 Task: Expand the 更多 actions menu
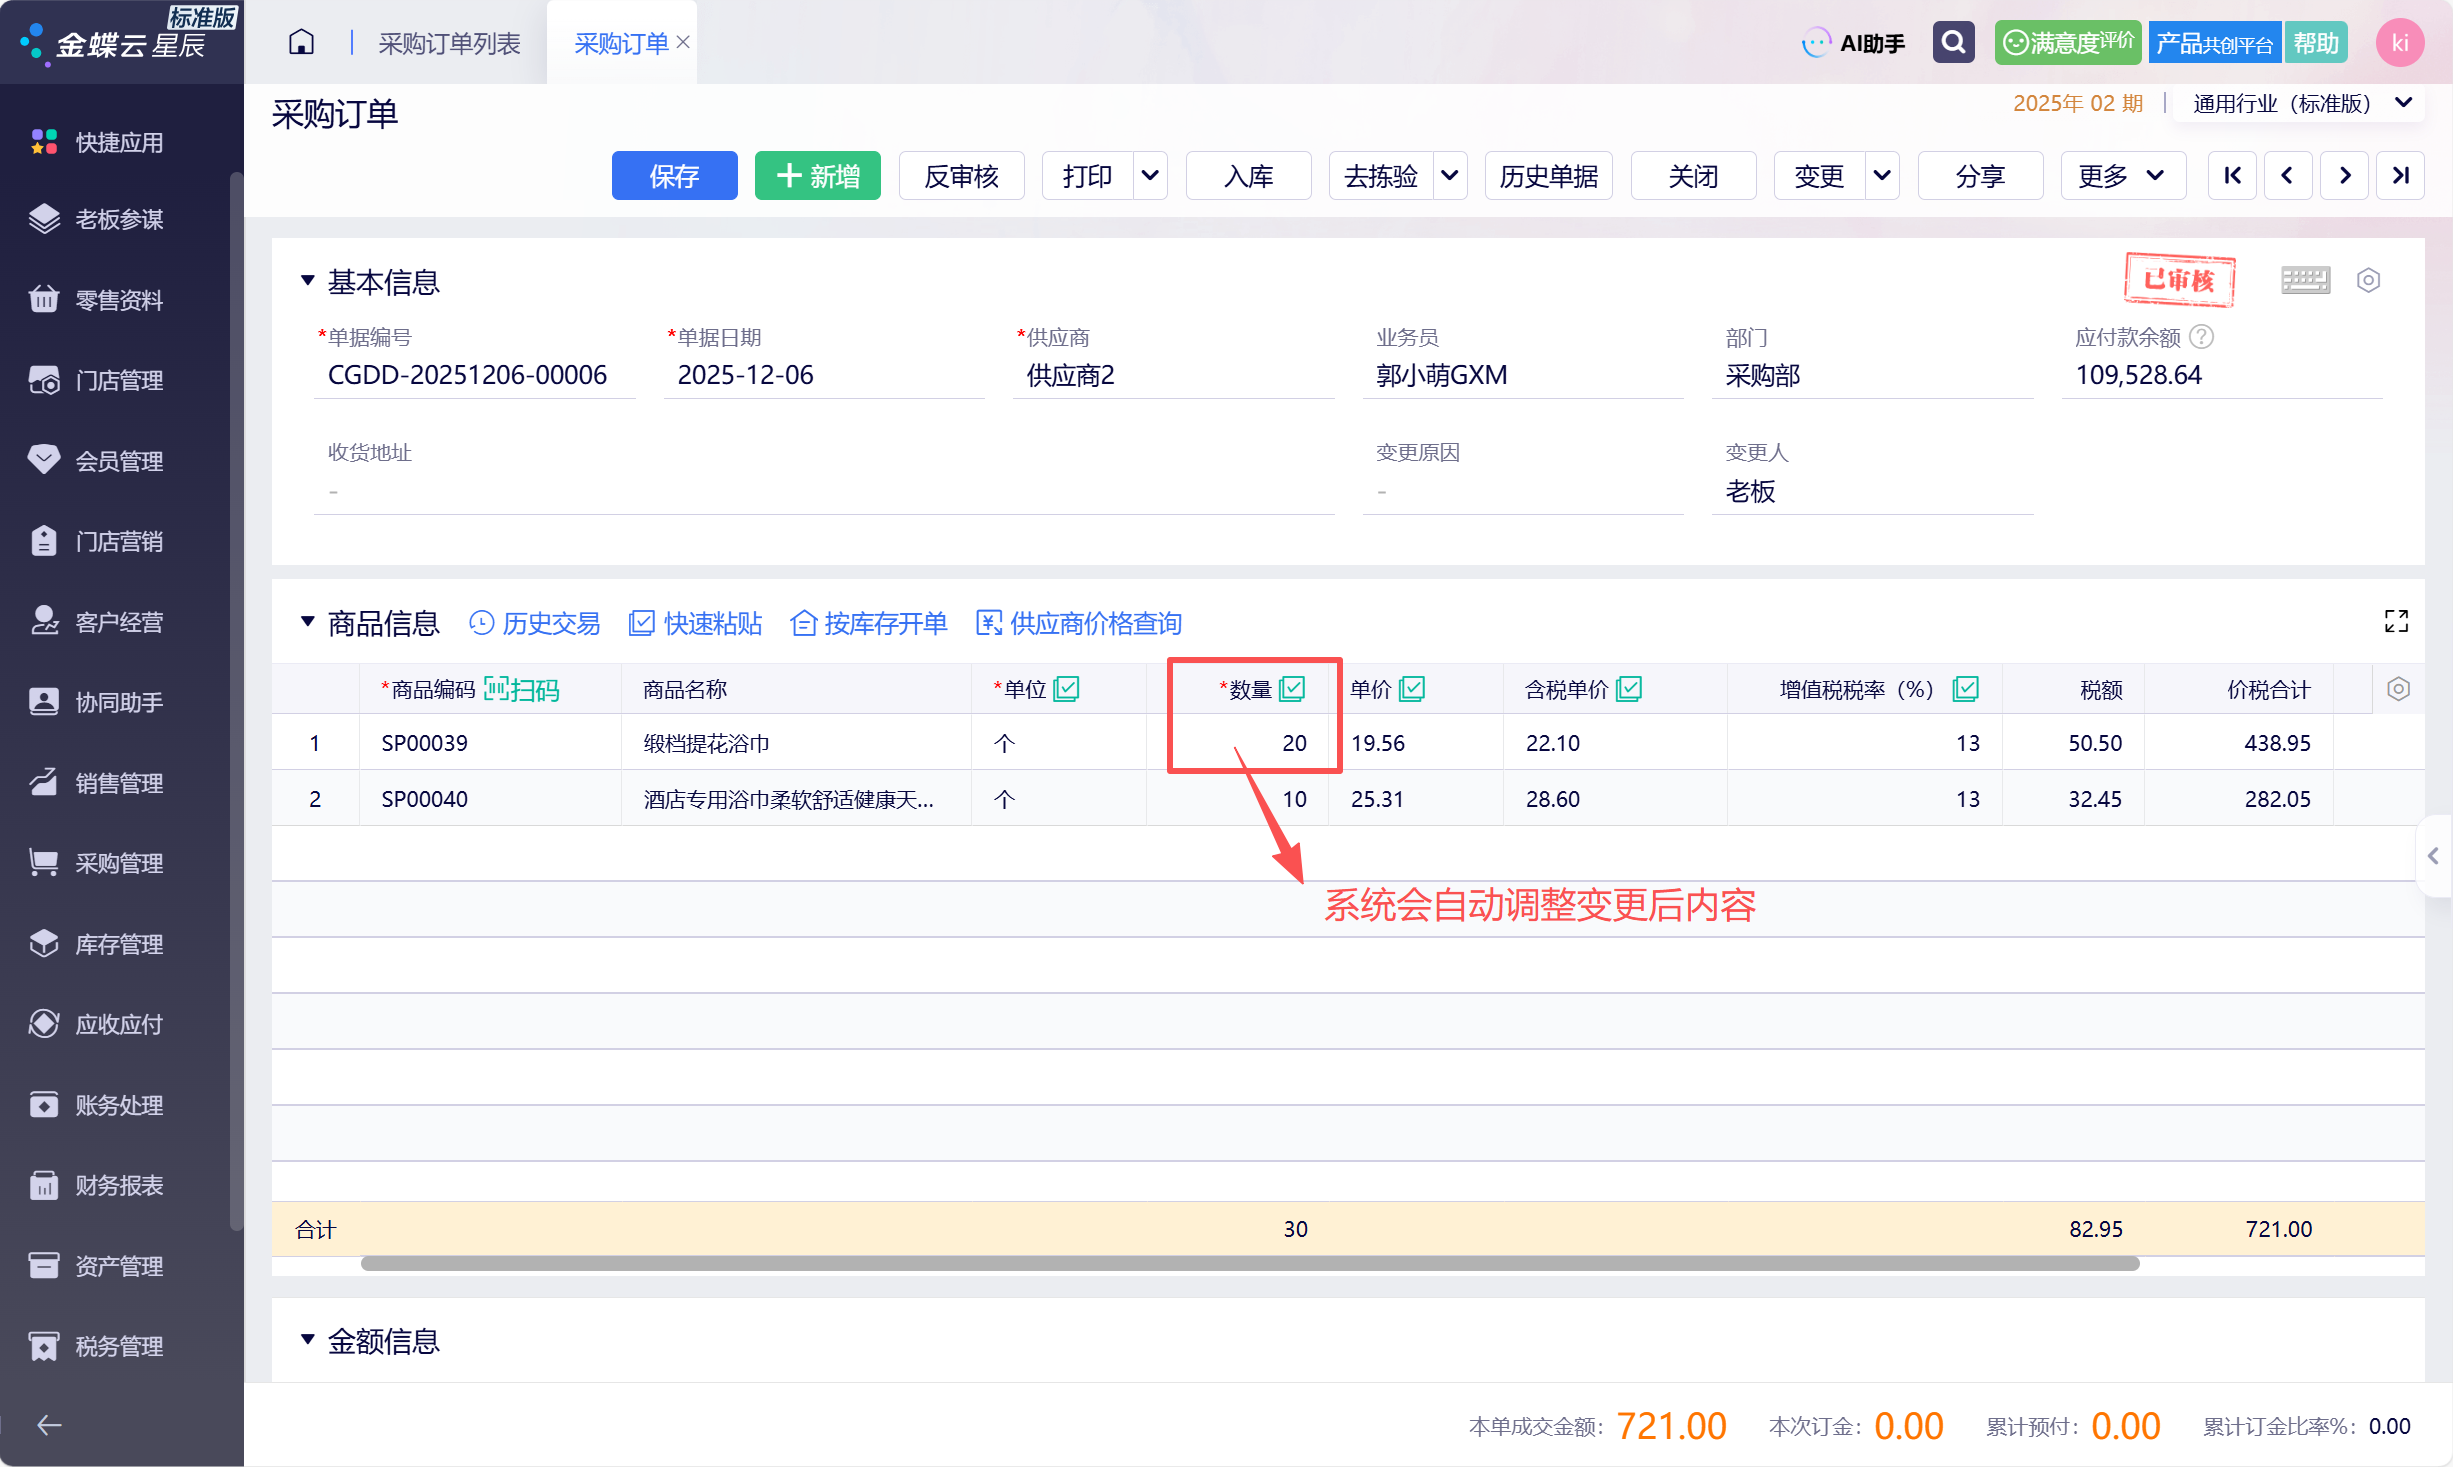coord(2122,176)
